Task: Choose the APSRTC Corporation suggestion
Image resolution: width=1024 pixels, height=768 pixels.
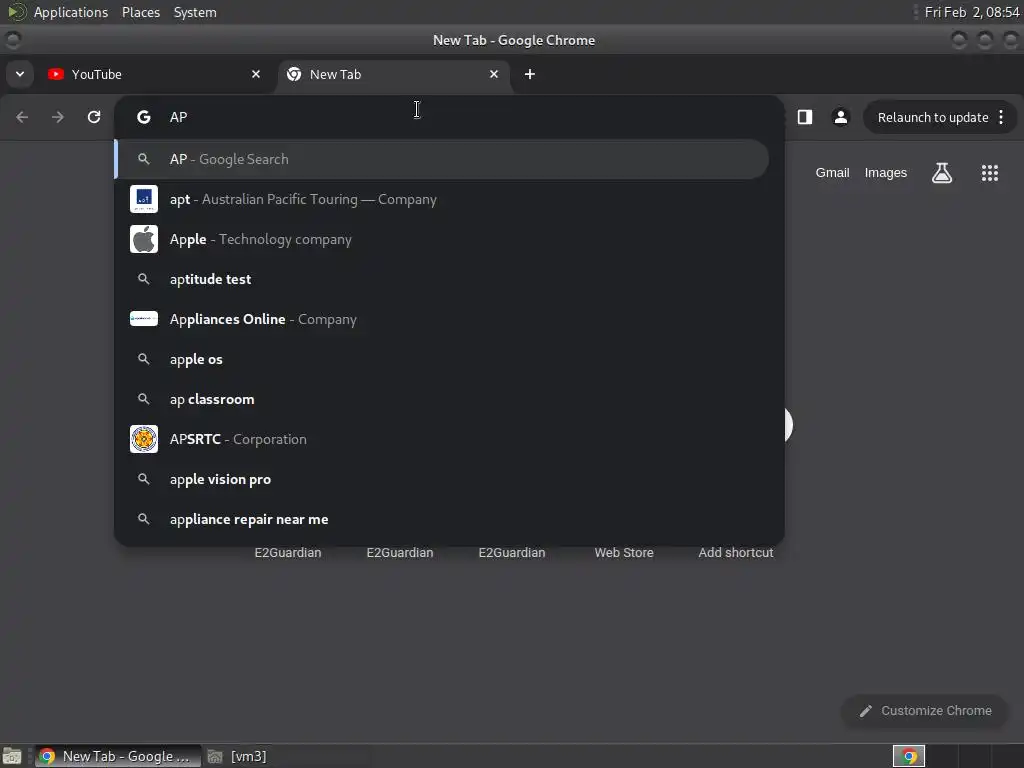Action: [442, 439]
